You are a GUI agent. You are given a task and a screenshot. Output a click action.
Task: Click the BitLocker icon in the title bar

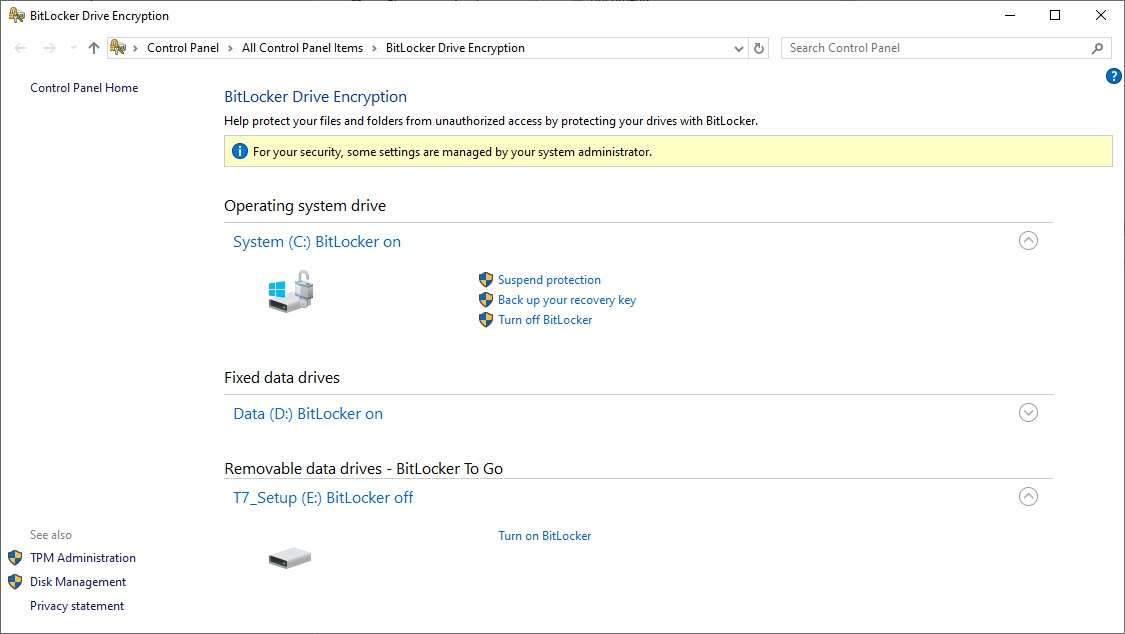pos(17,15)
